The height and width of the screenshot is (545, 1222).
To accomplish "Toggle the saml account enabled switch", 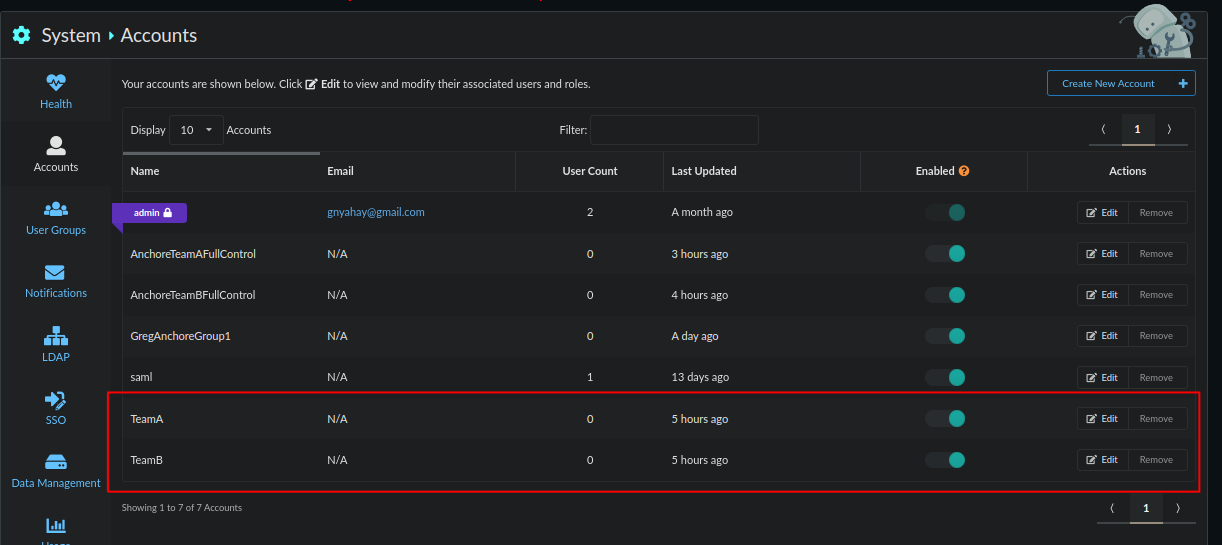I will point(945,377).
